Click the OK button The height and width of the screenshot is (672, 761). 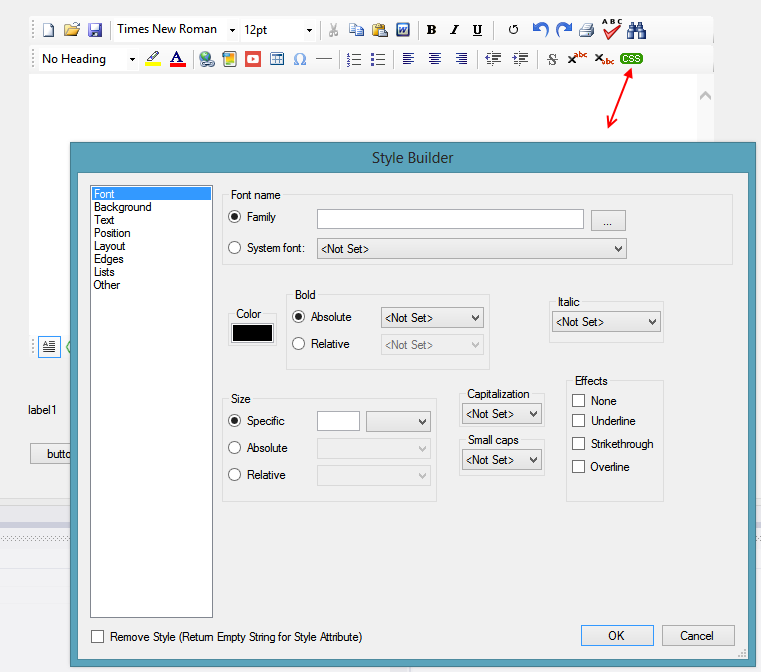click(x=616, y=635)
